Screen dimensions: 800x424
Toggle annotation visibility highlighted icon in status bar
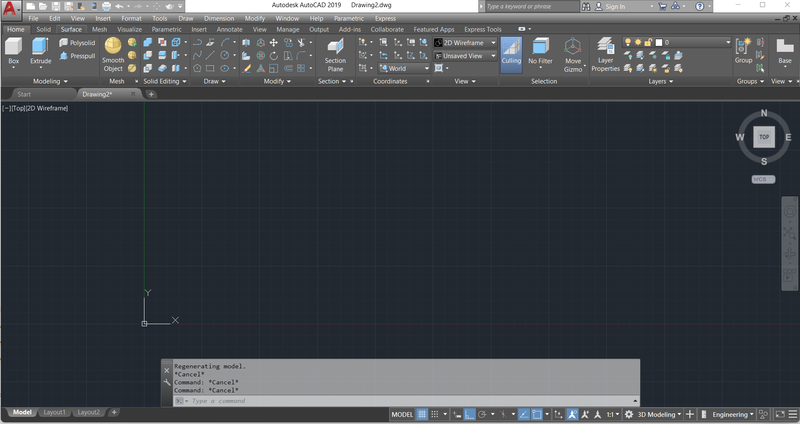(x=572, y=414)
